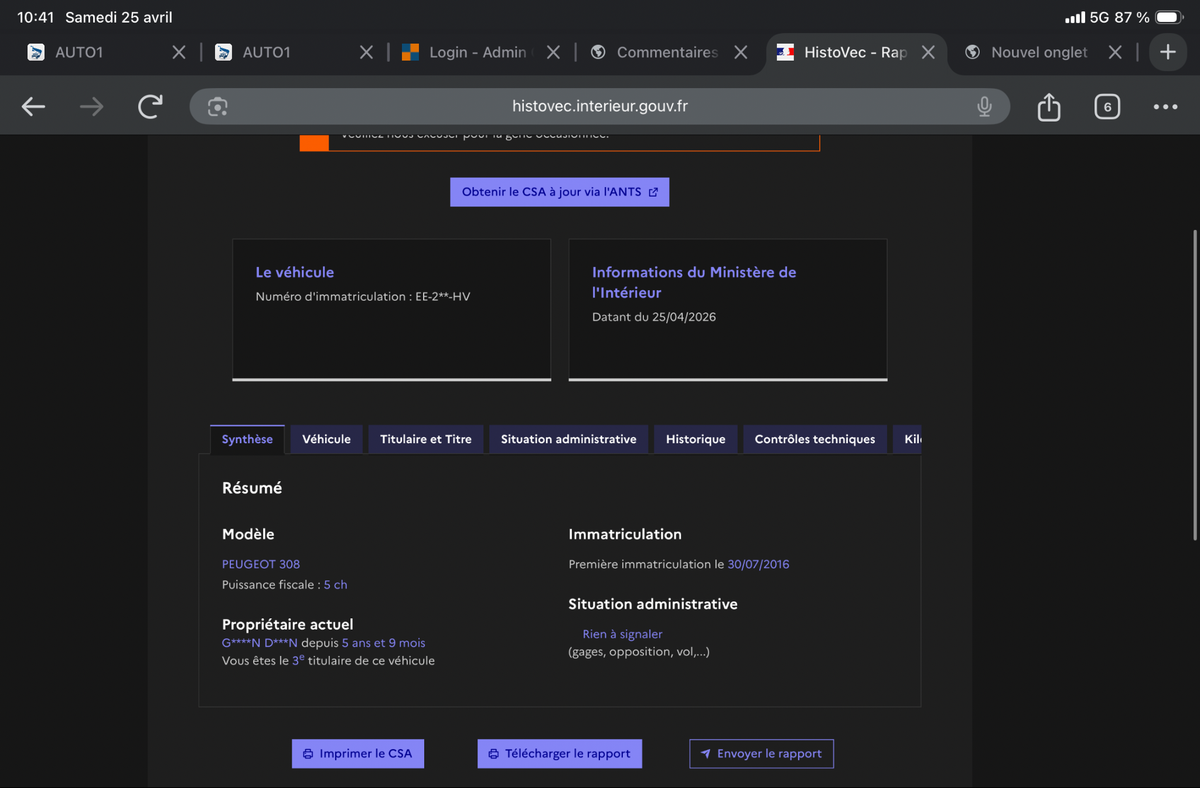Click the Datant du 25/04/2026 text
The height and width of the screenshot is (788, 1200).
pos(654,317)
